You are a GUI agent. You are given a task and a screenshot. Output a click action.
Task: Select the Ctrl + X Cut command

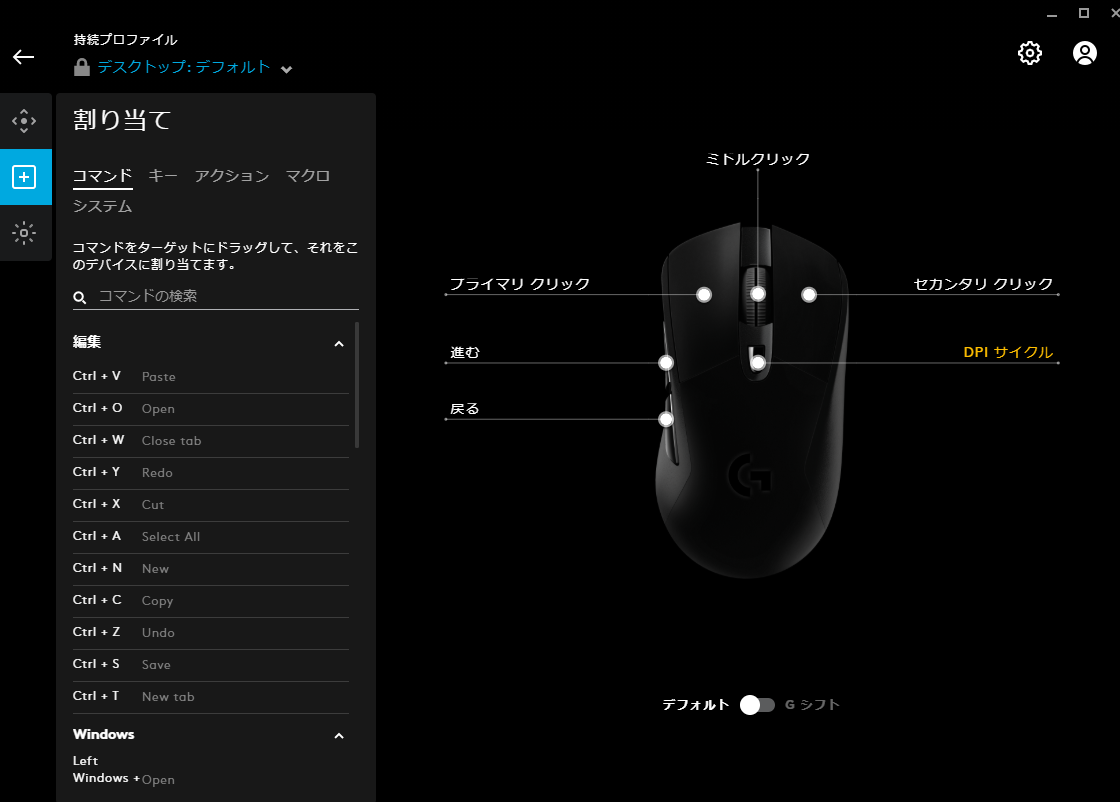(211, 505)
